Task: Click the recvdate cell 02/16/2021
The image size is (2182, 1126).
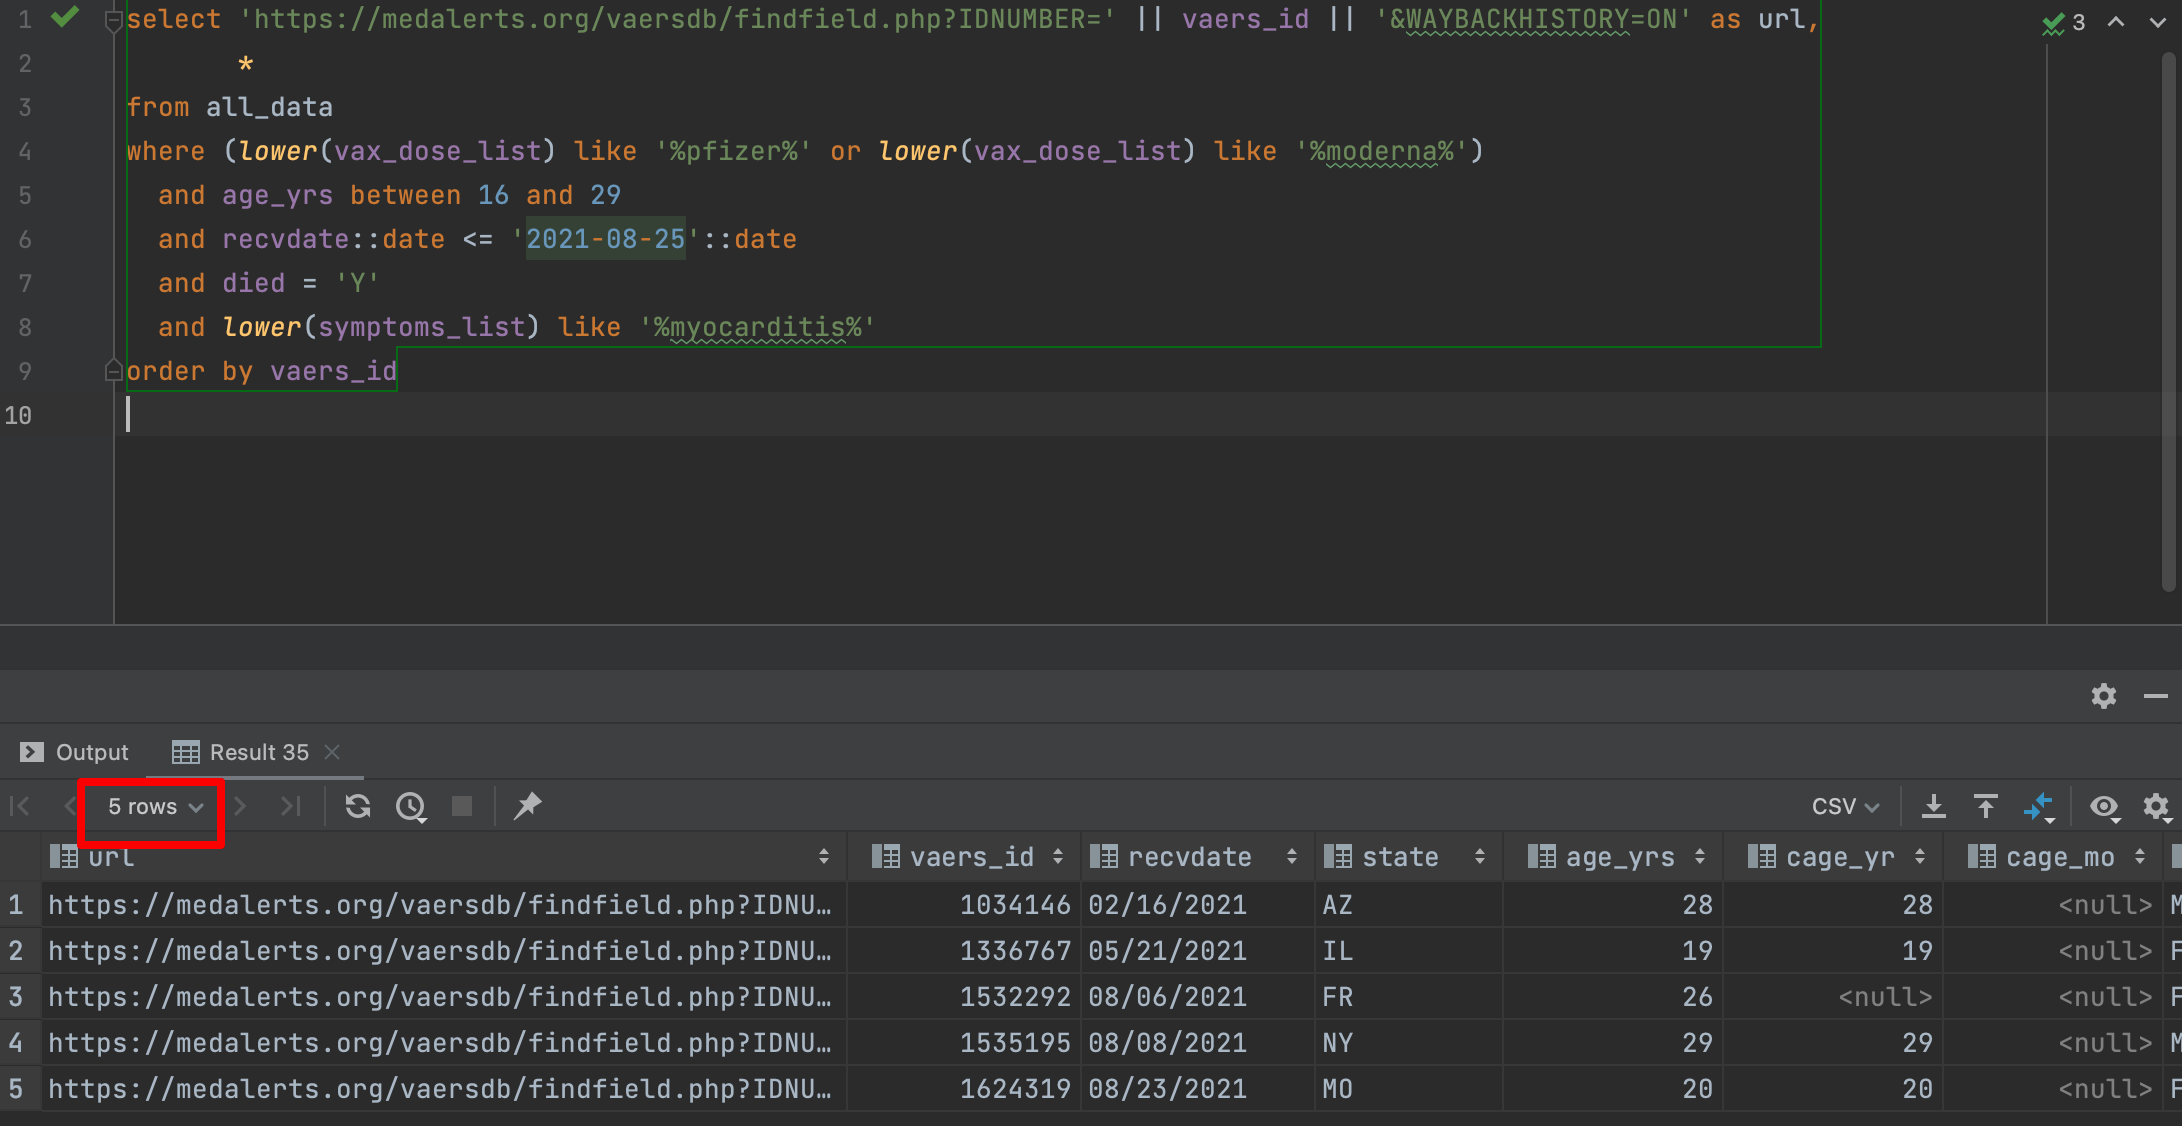Action: [1197, 905]
